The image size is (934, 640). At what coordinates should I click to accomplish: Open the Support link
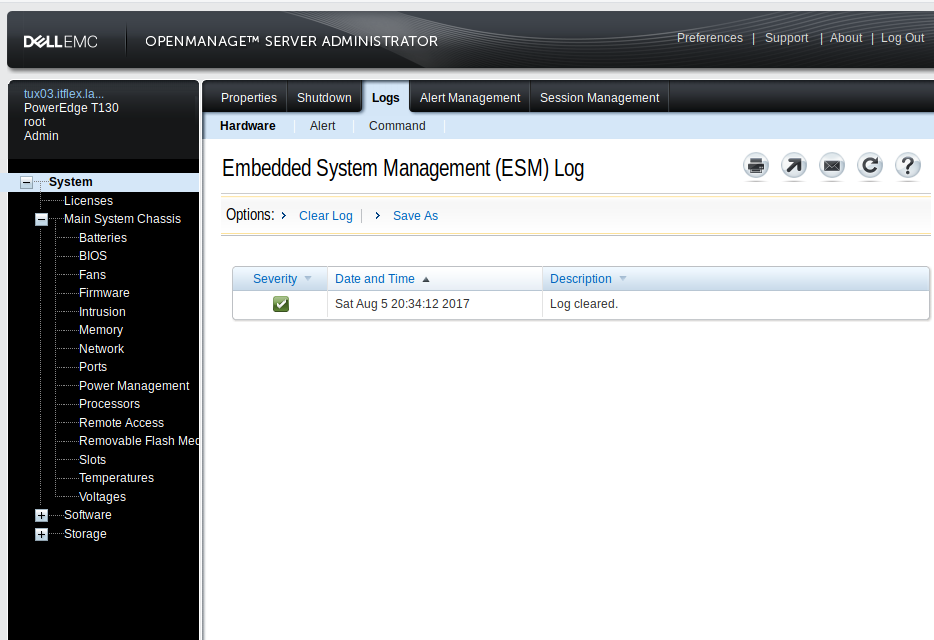tap(786, 38)
